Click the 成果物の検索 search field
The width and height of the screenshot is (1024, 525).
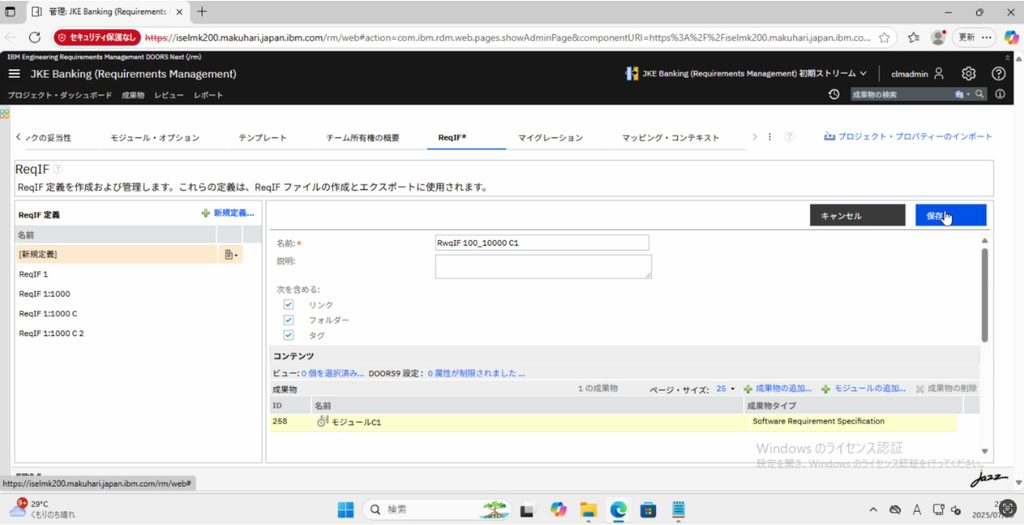tap(901, 95)
